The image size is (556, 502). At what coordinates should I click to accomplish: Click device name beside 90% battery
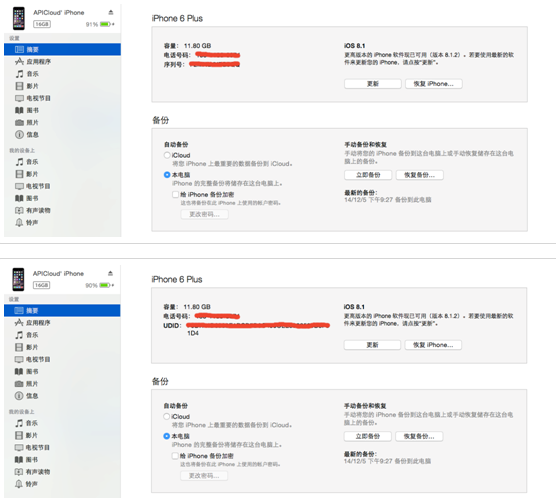(x=58, y=273)
